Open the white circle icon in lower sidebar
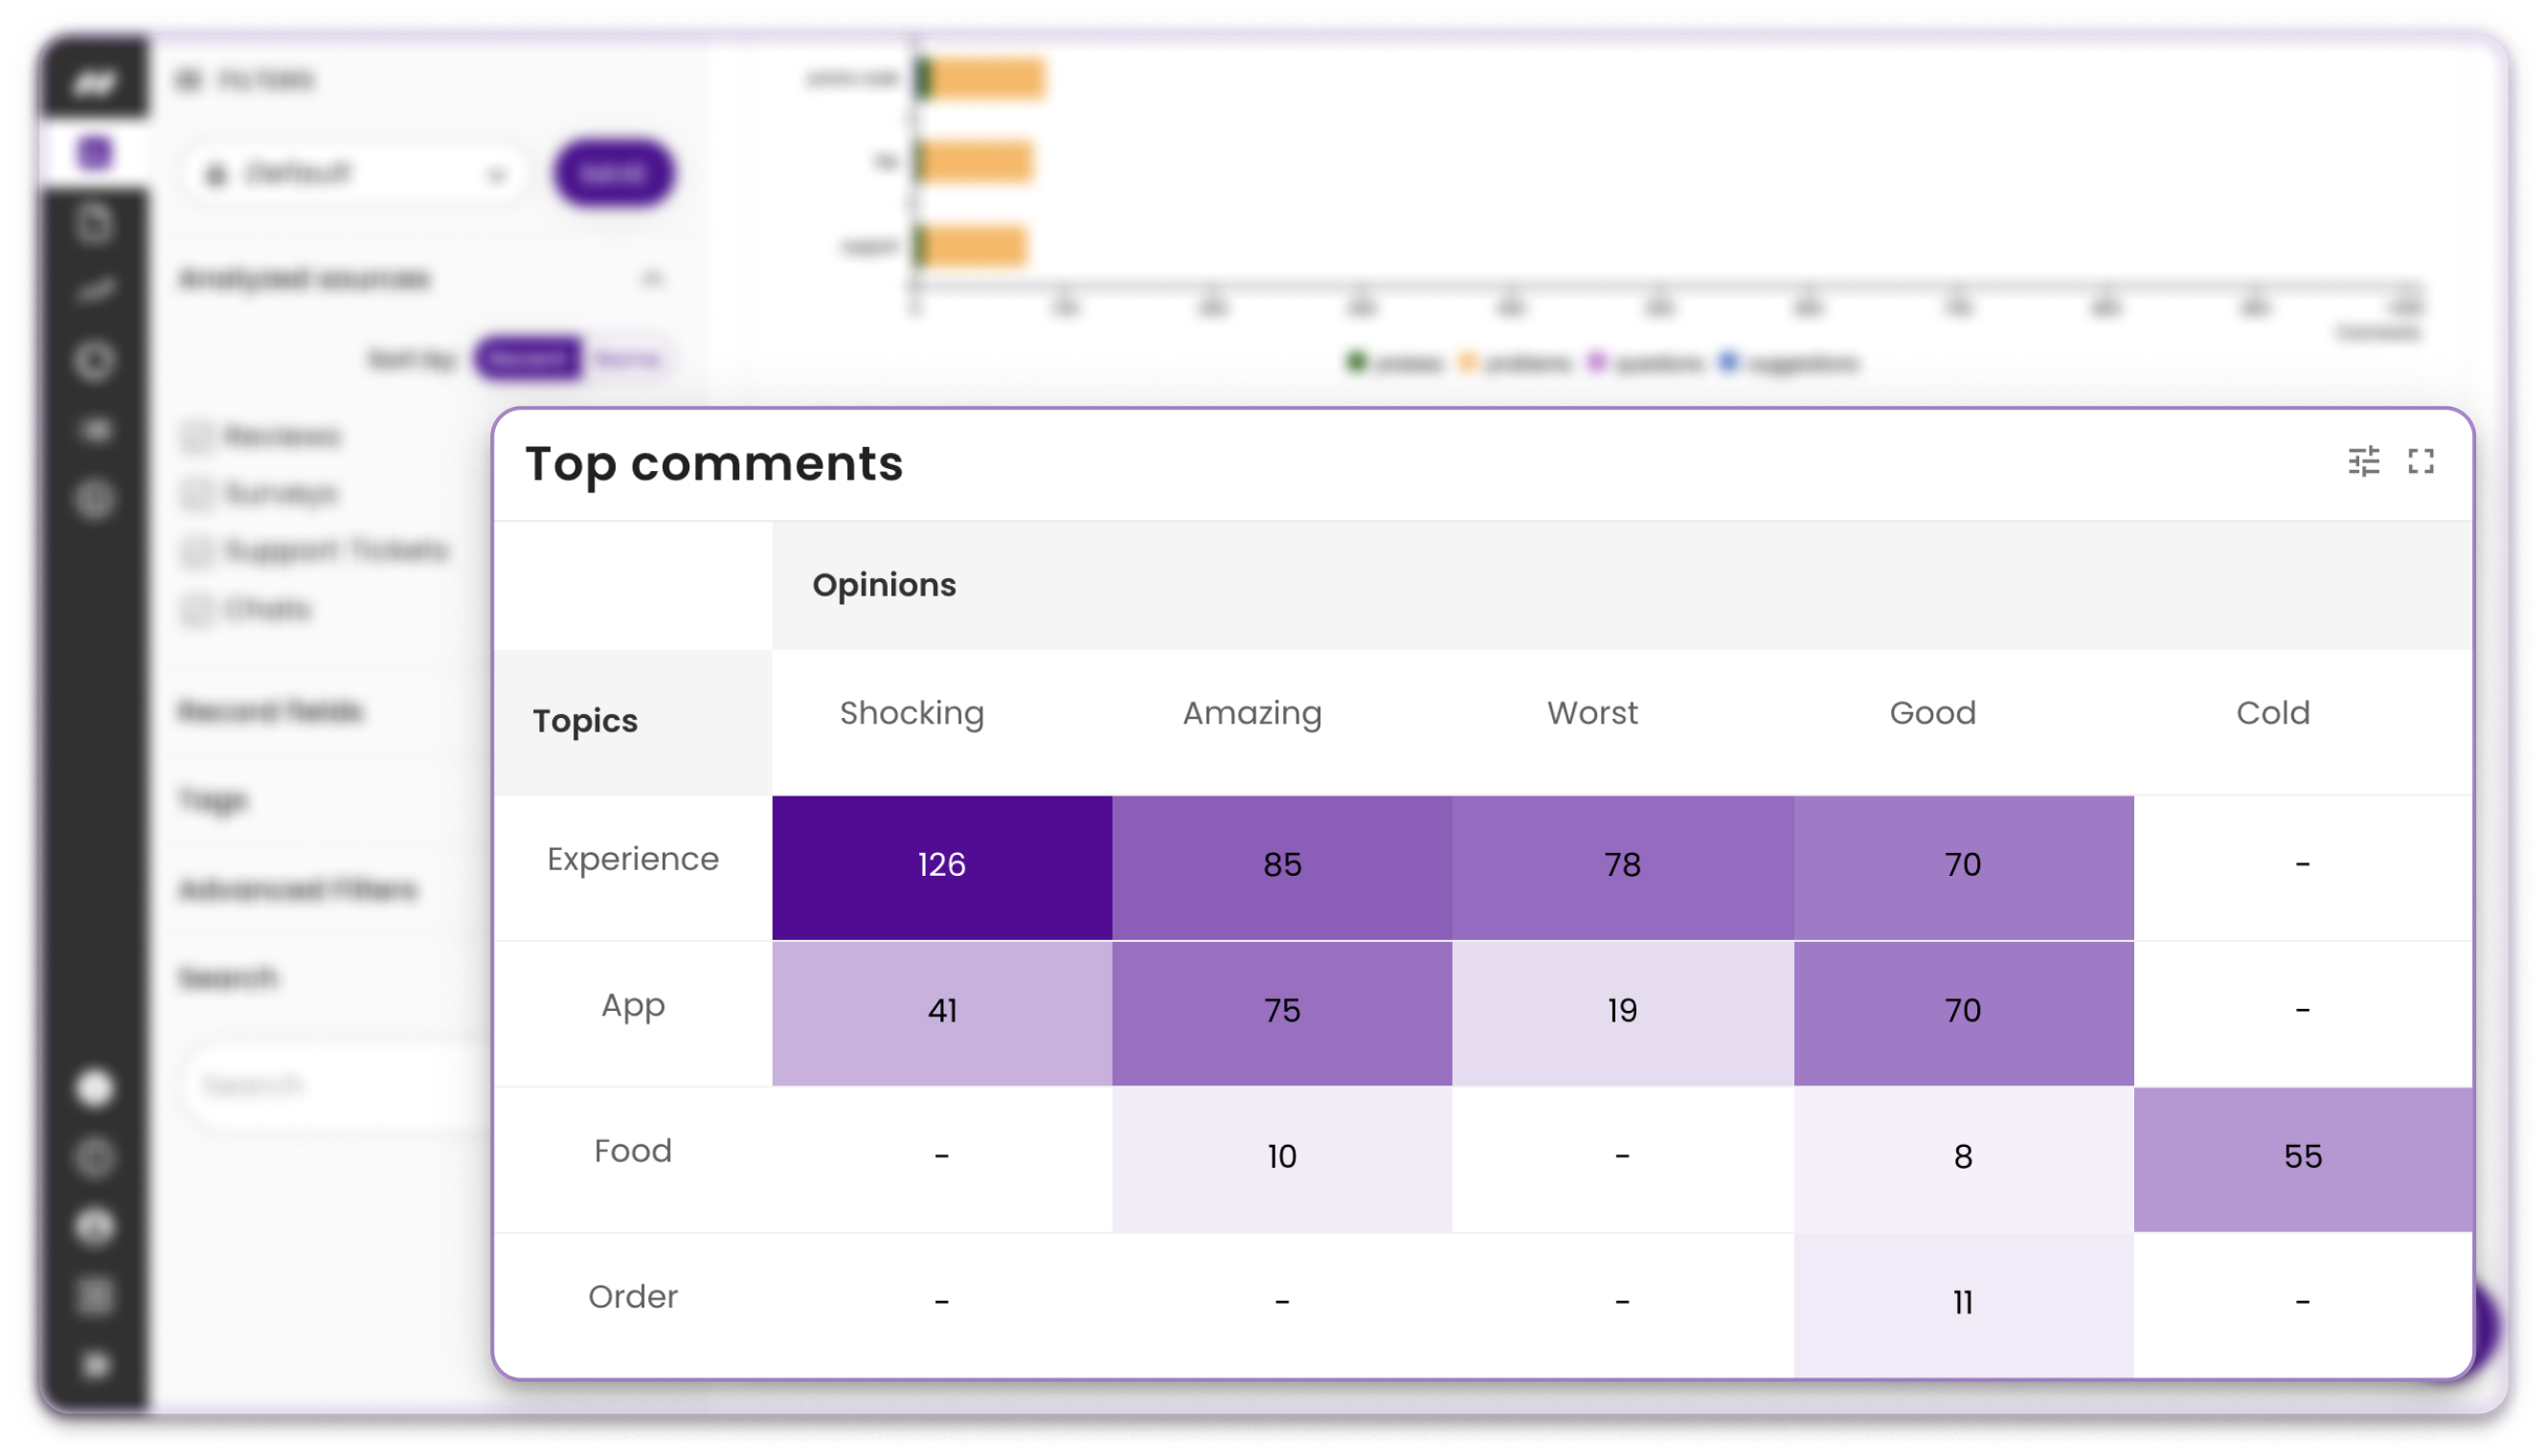This screenshot has width=2546, height=1456. (95, 1088)
